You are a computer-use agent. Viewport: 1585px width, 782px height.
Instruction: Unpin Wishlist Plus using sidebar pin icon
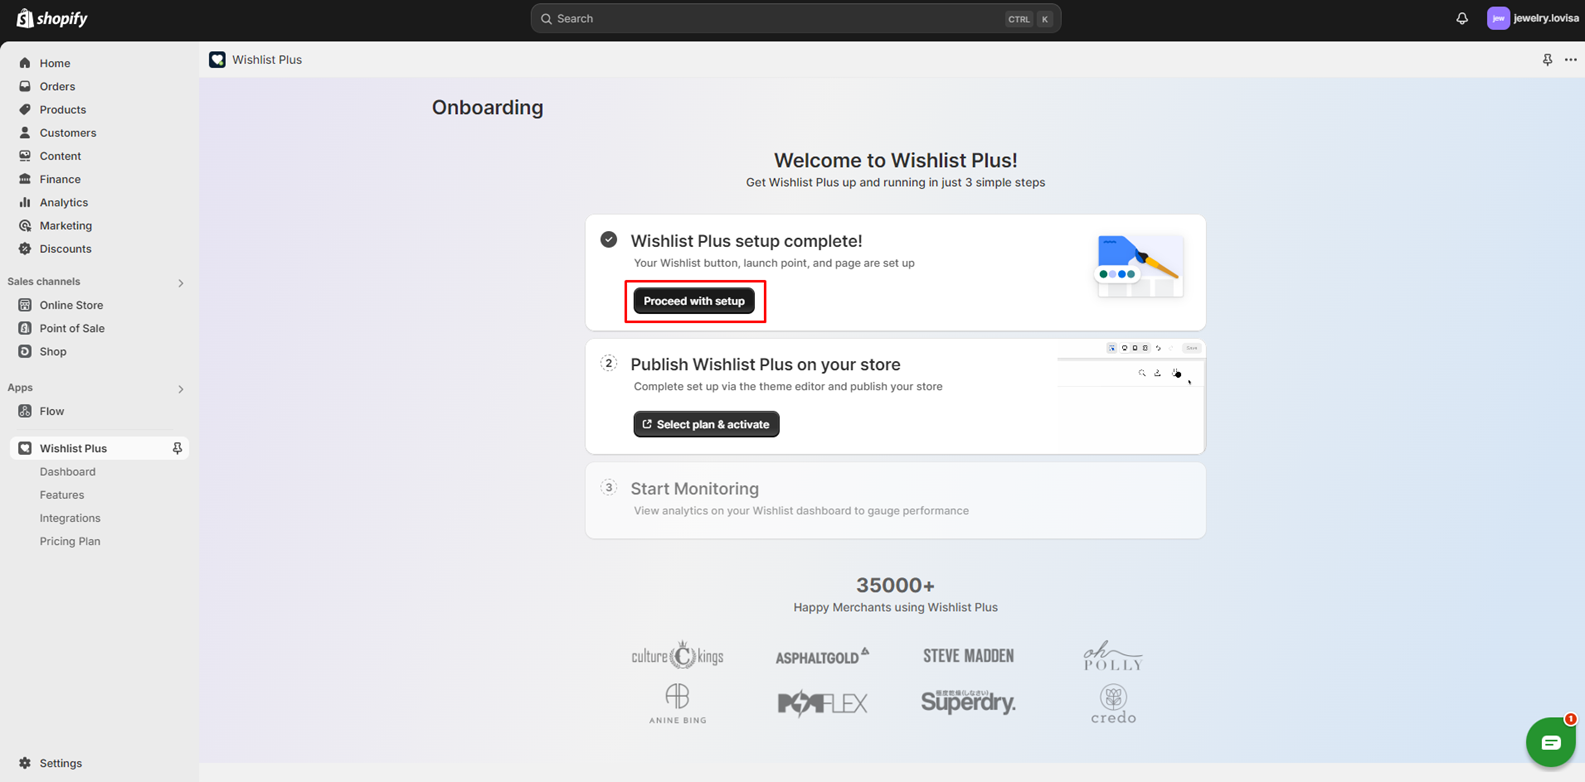point(177,448)
